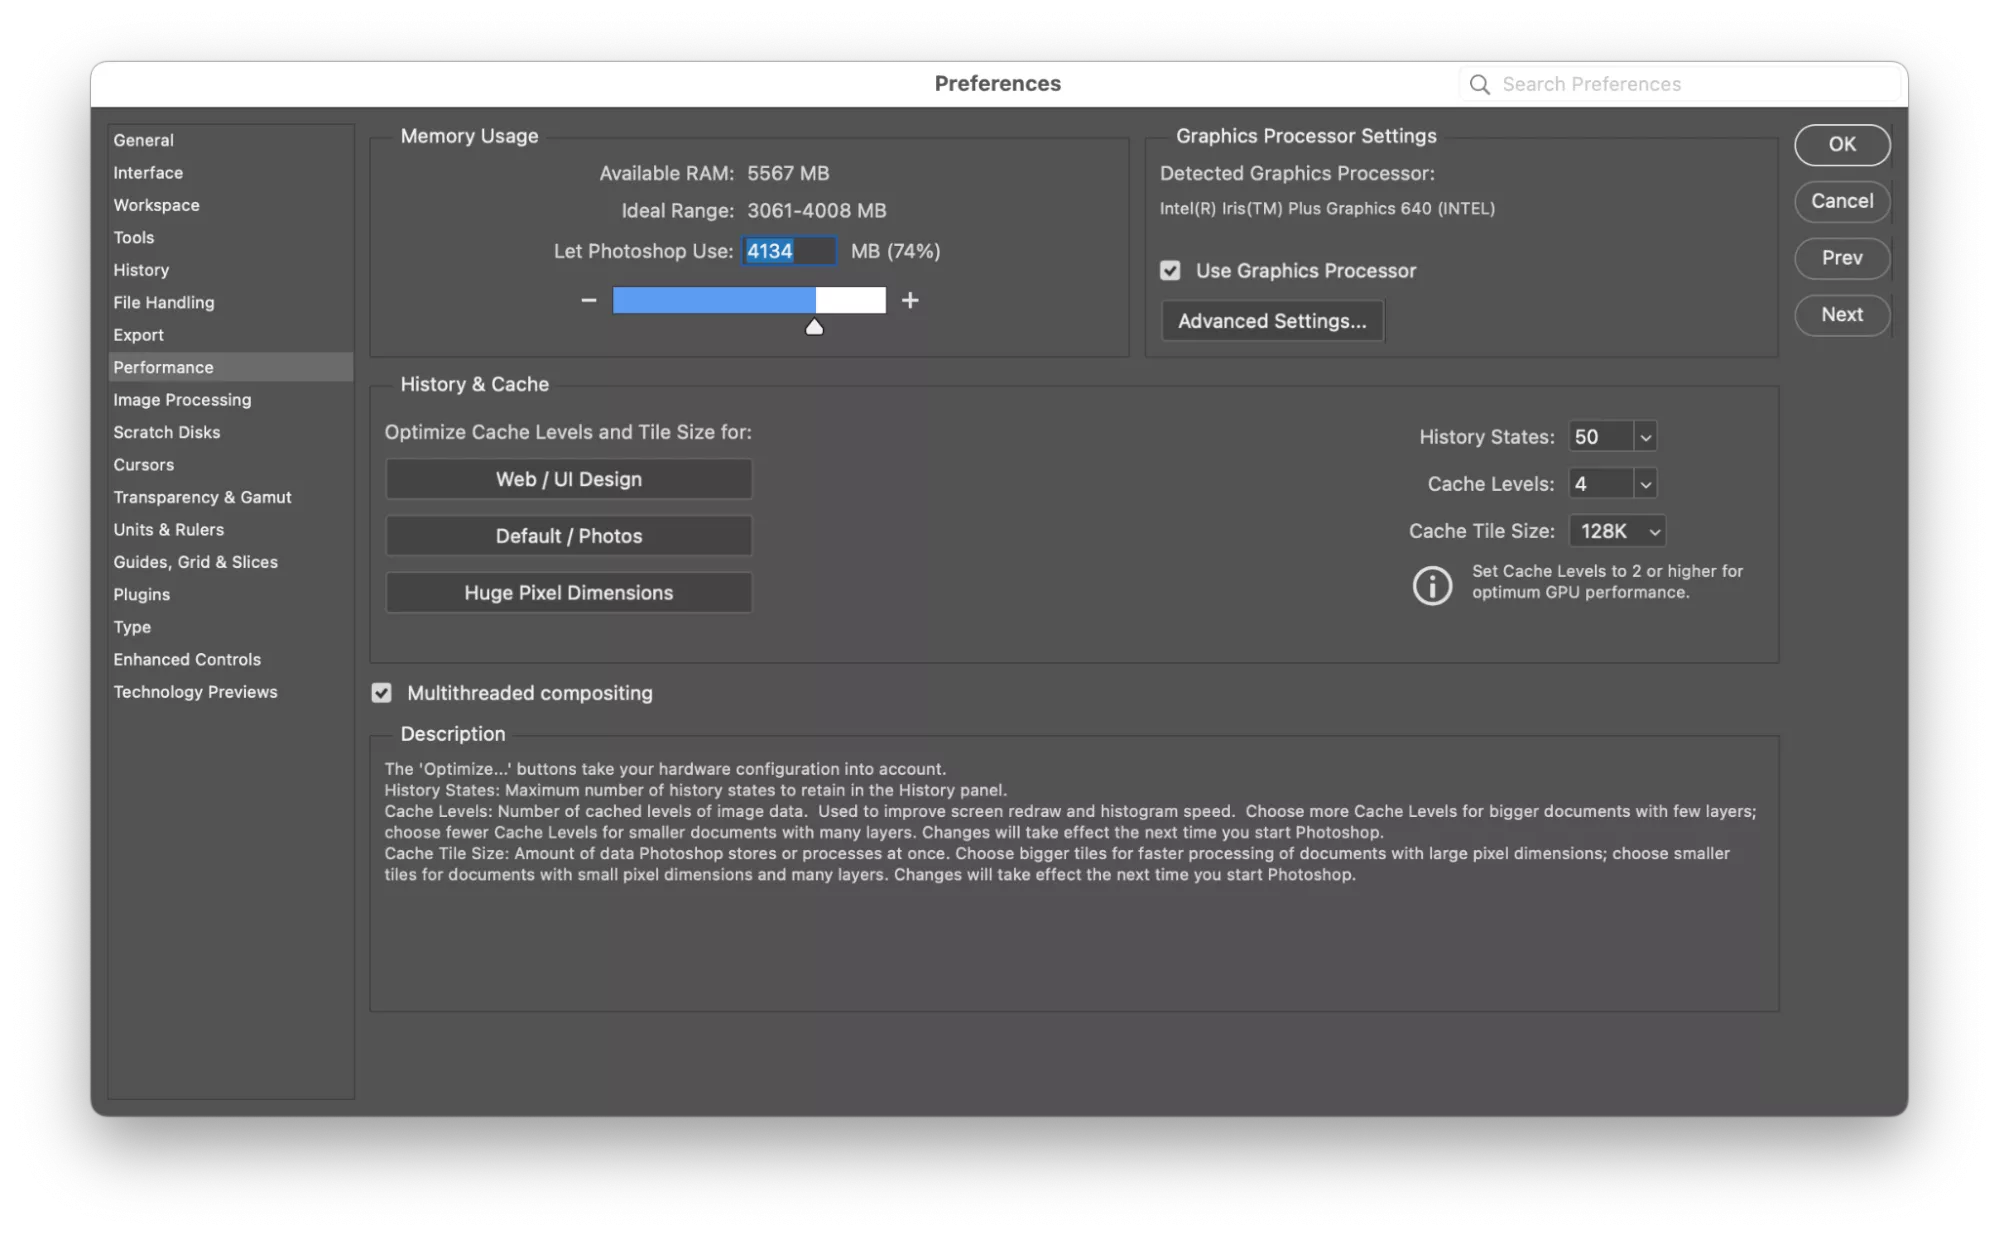Click the Intel Iris Plus Graphics 640 text

tap(1327, 209)
